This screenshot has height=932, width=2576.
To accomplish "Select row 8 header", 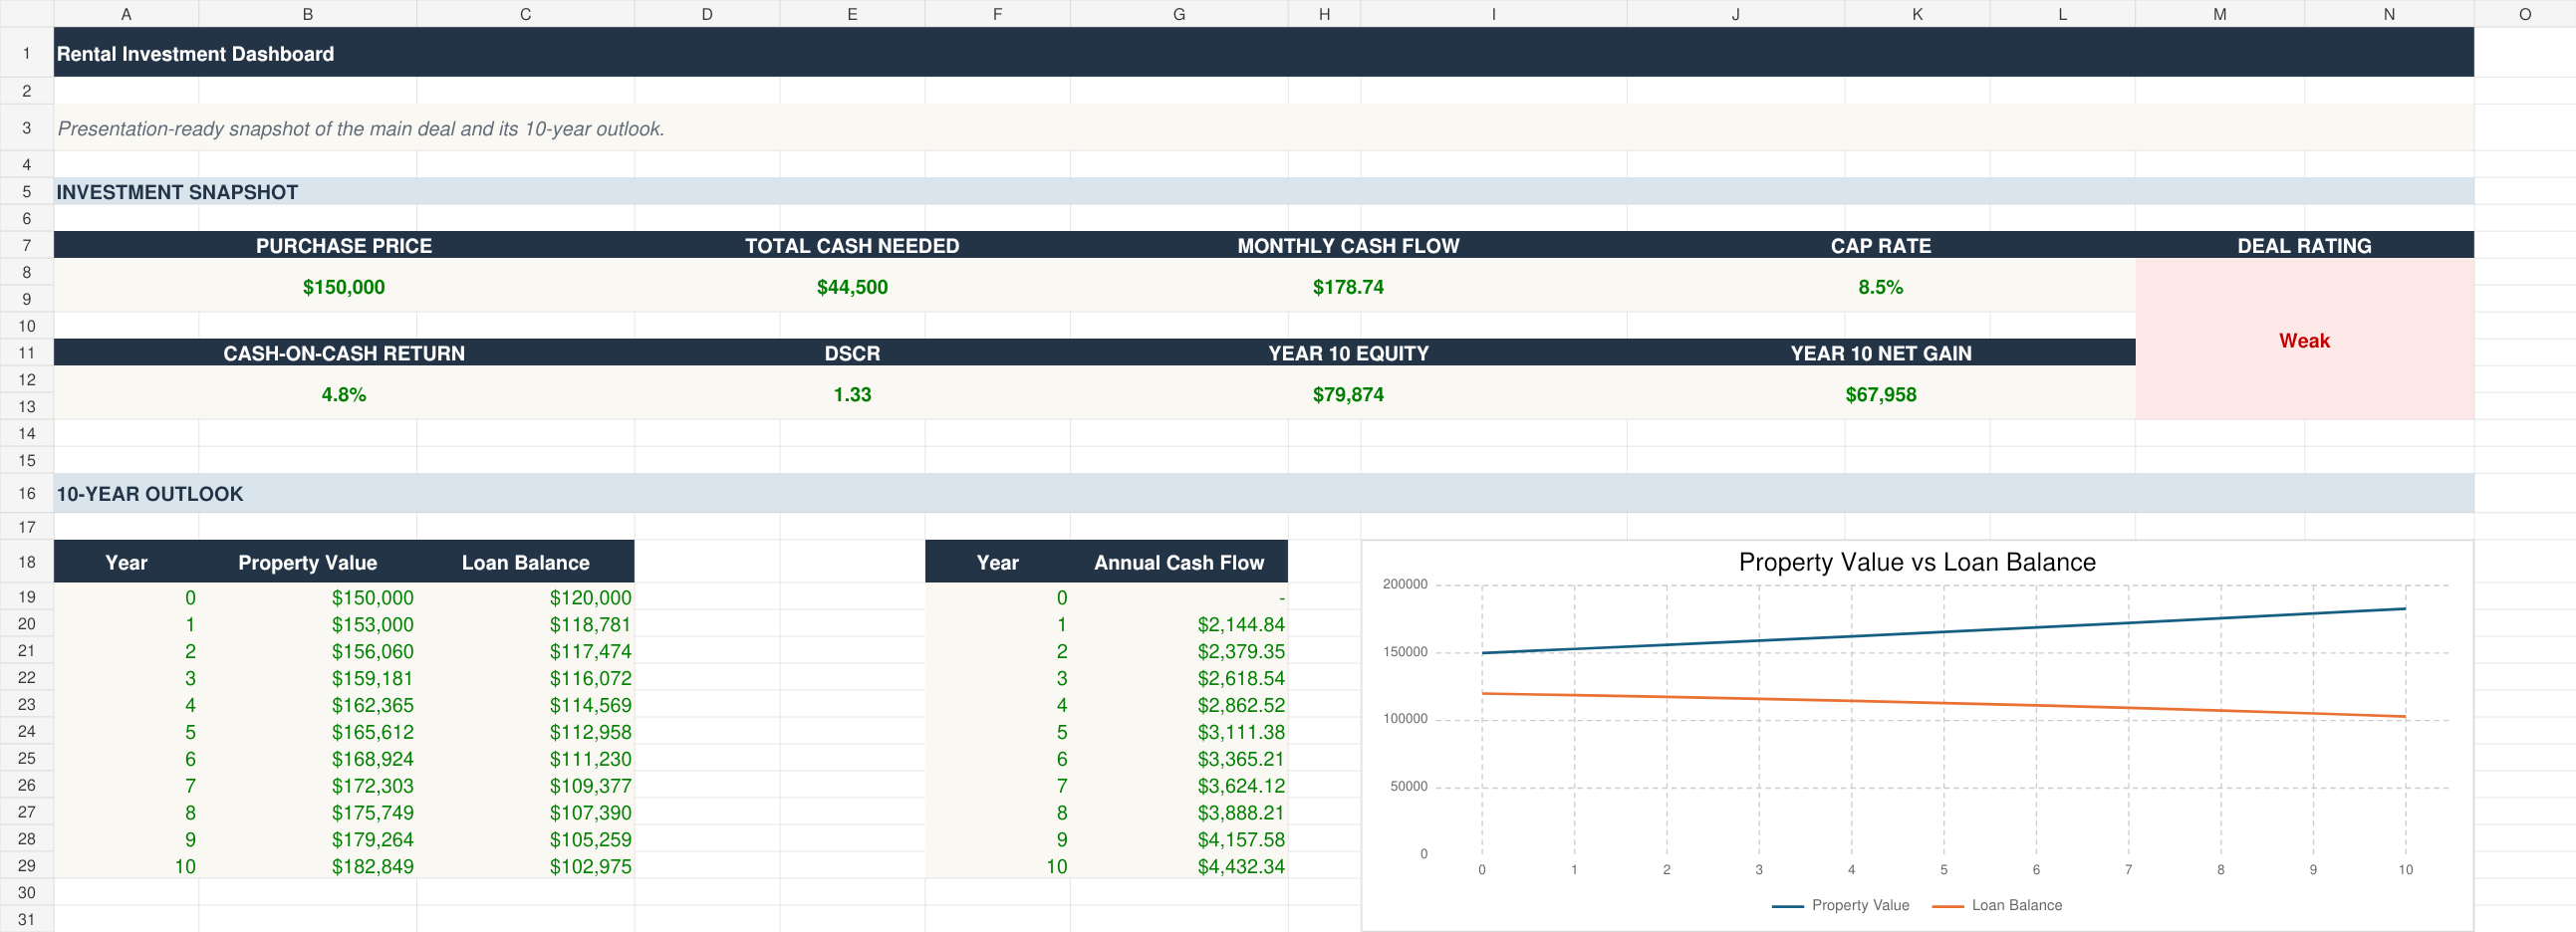I will pos(26,272).
